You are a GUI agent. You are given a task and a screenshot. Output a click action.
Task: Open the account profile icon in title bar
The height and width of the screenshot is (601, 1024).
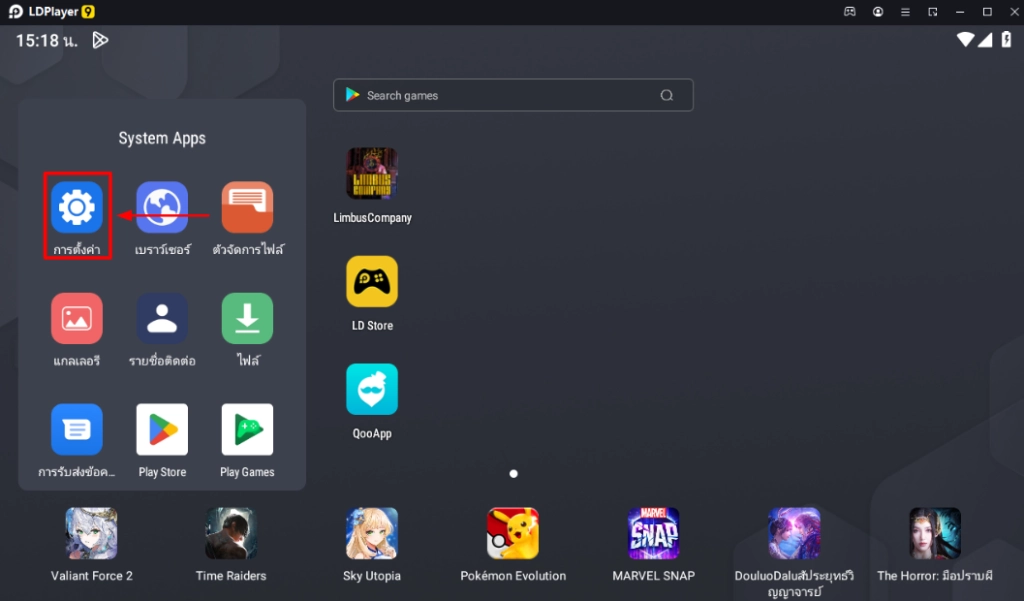[x=878, y=12]
